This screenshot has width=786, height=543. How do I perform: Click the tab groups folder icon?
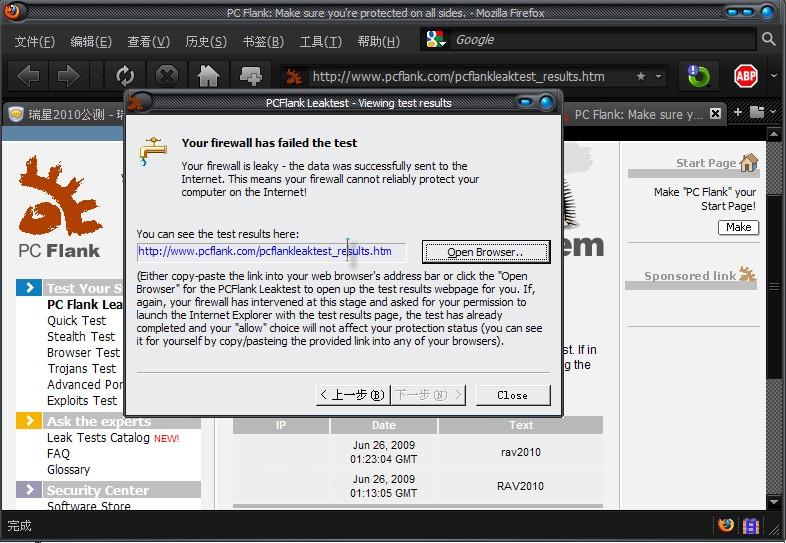click(x=756, y=112)
